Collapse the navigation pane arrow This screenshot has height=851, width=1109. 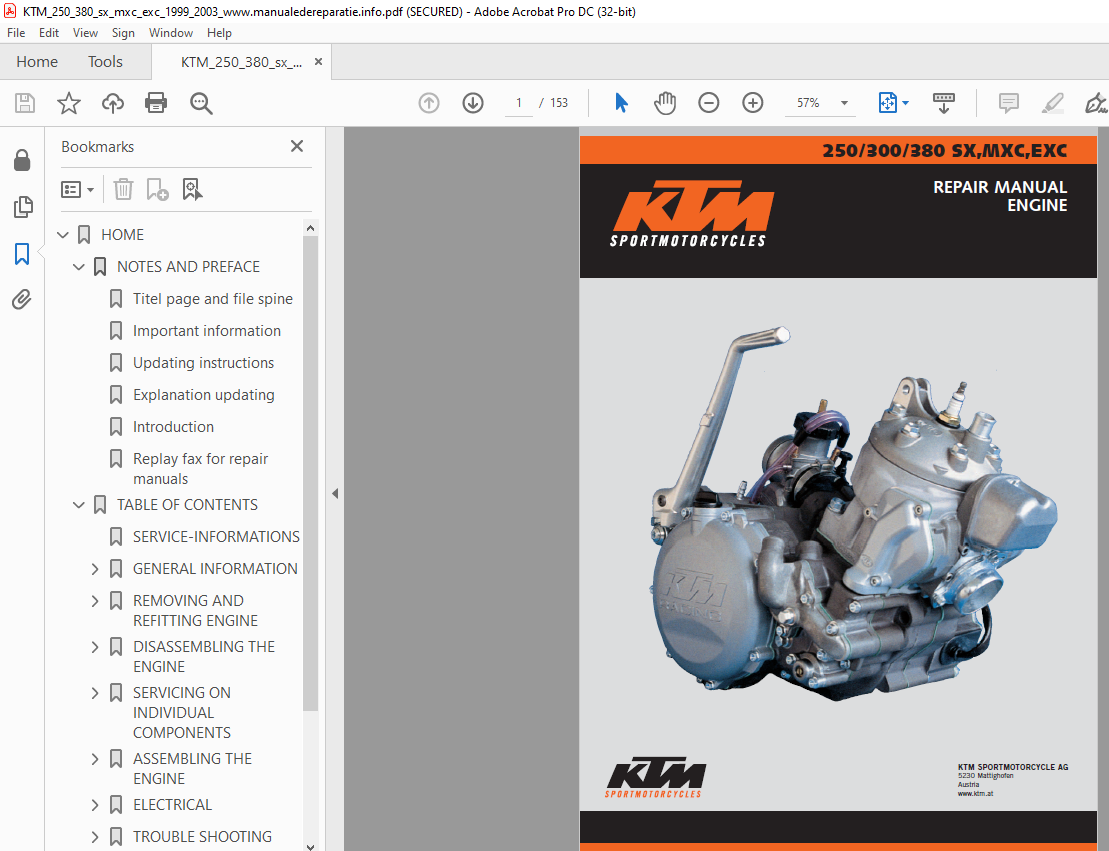pyautogui.click(x=335, y=494)
